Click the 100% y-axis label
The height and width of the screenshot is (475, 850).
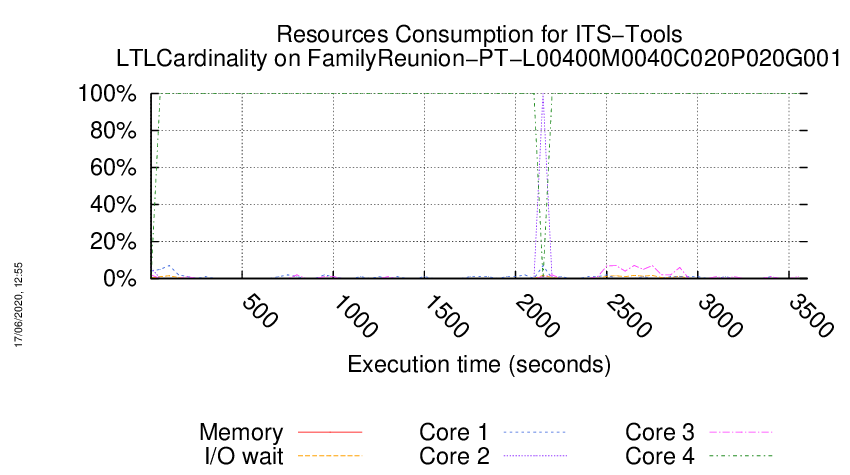tap(107, 94)
